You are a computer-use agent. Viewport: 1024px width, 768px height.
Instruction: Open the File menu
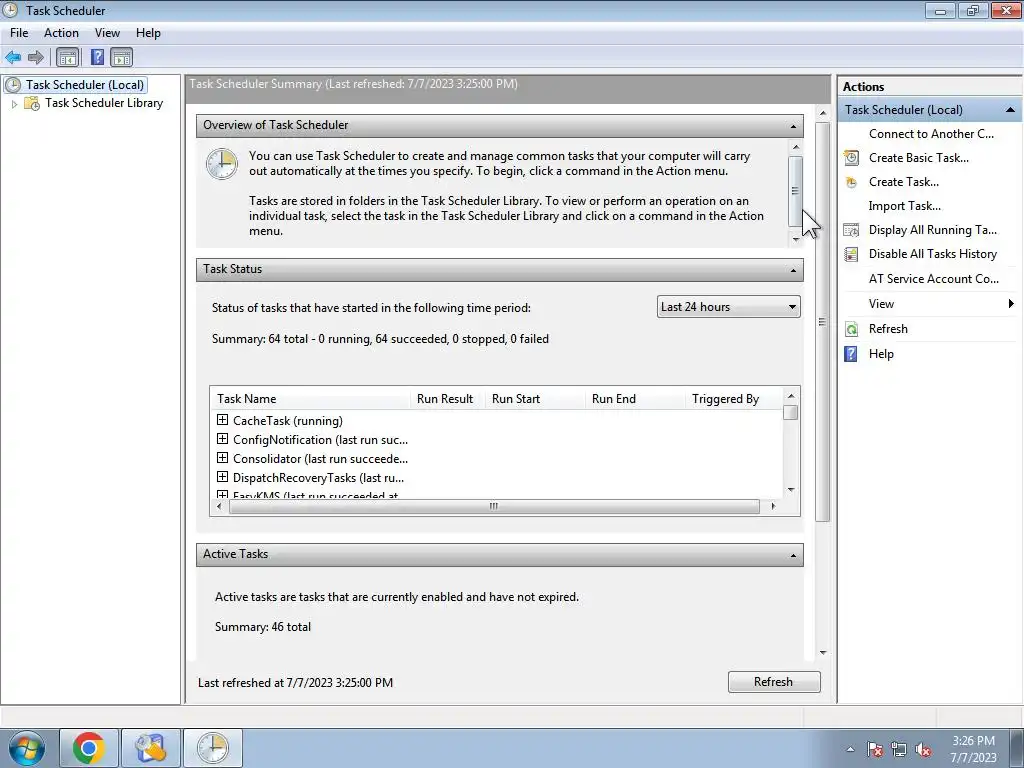[x=19, y=33]
